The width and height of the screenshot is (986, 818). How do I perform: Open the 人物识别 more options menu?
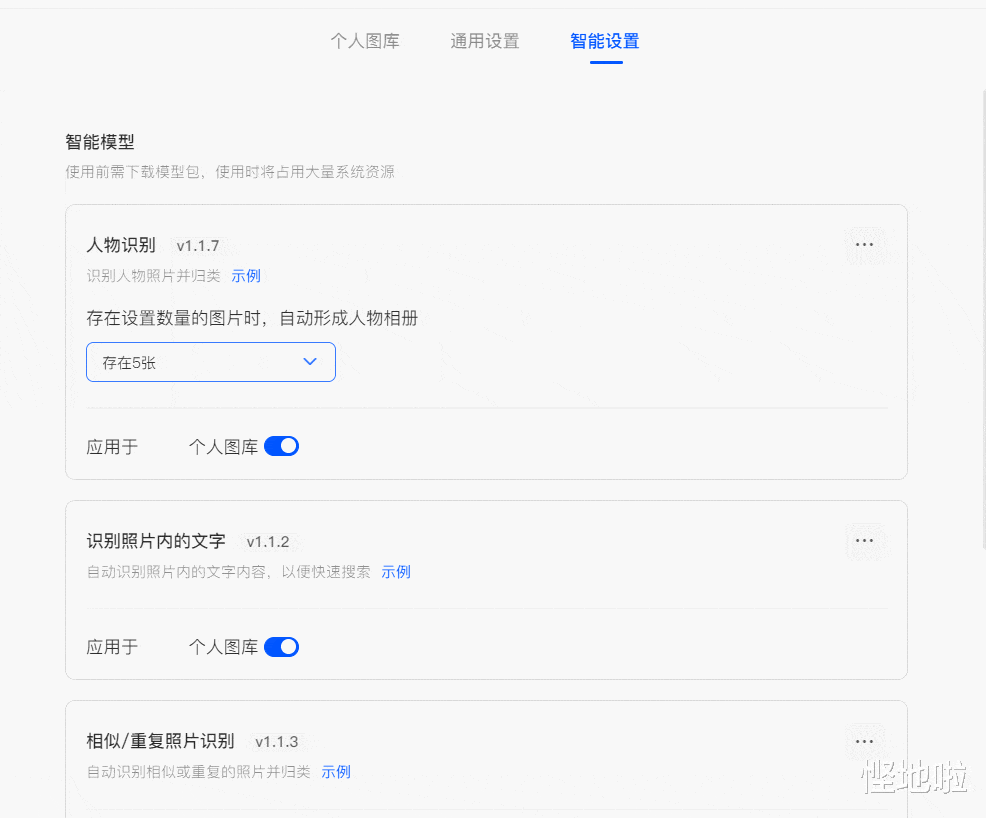point(865,245)
